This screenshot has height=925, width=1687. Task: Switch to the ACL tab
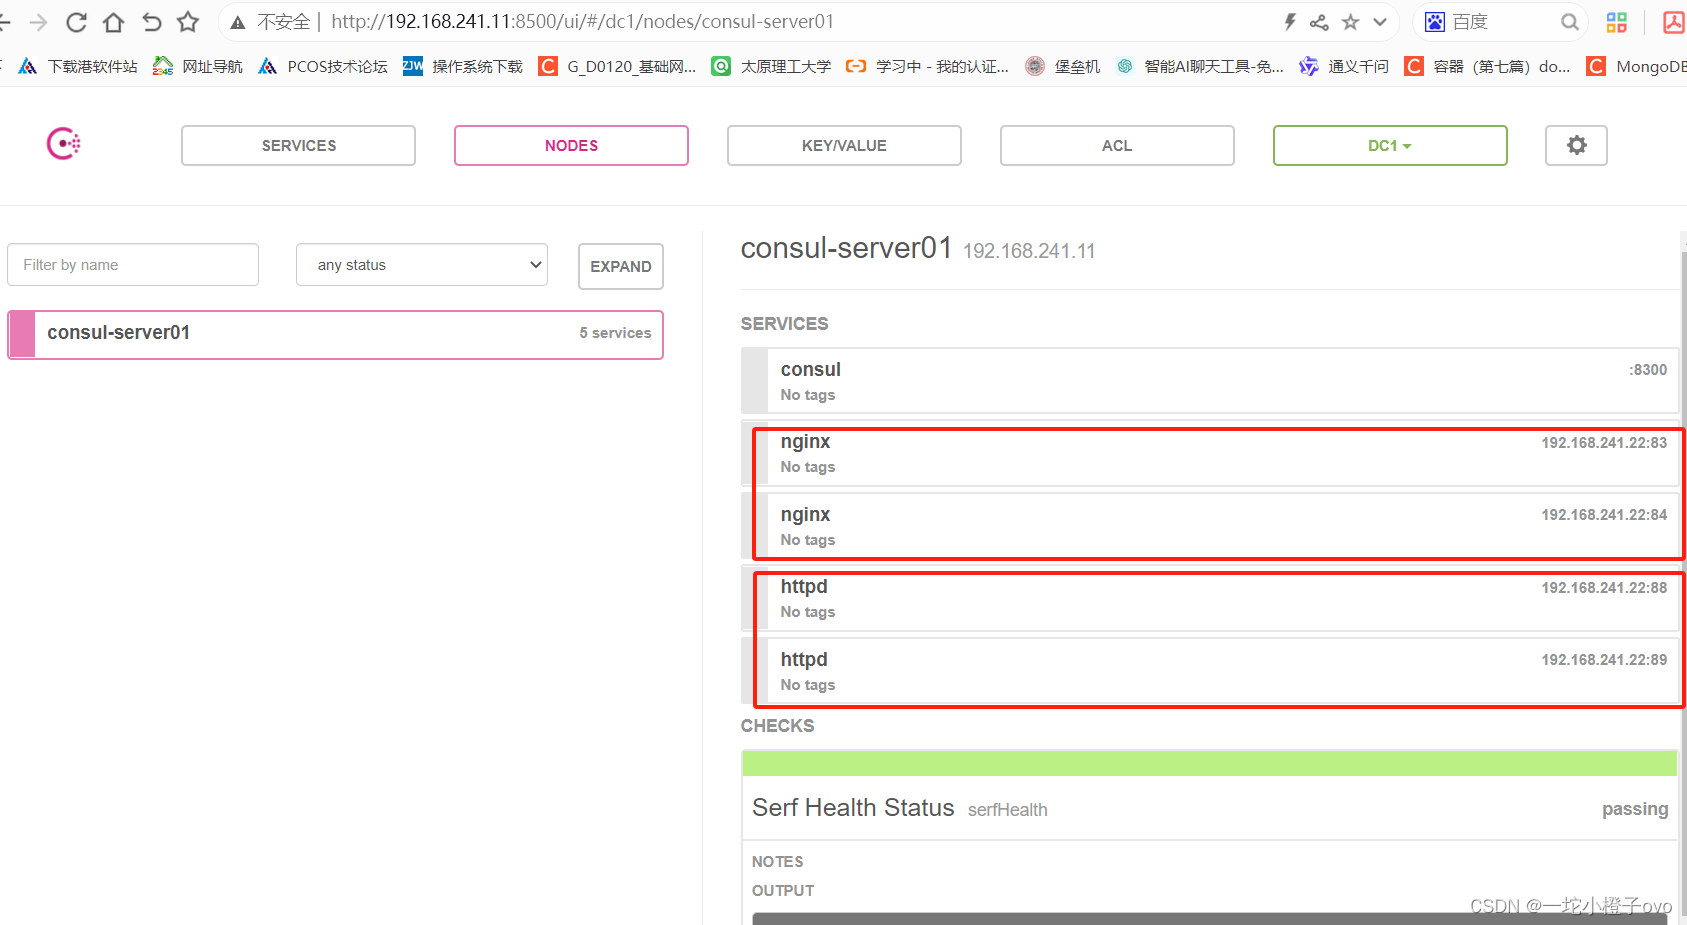[x=1116, y=145]
